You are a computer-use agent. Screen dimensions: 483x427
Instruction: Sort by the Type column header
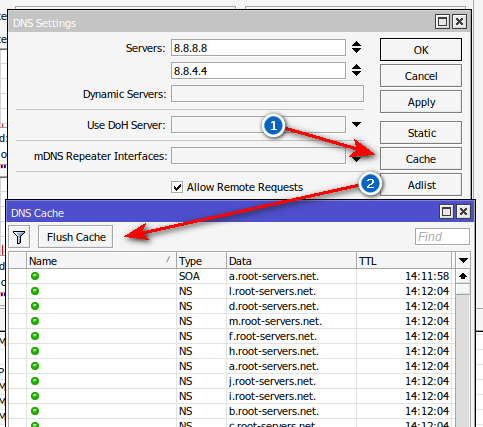[x=202, y=261]
